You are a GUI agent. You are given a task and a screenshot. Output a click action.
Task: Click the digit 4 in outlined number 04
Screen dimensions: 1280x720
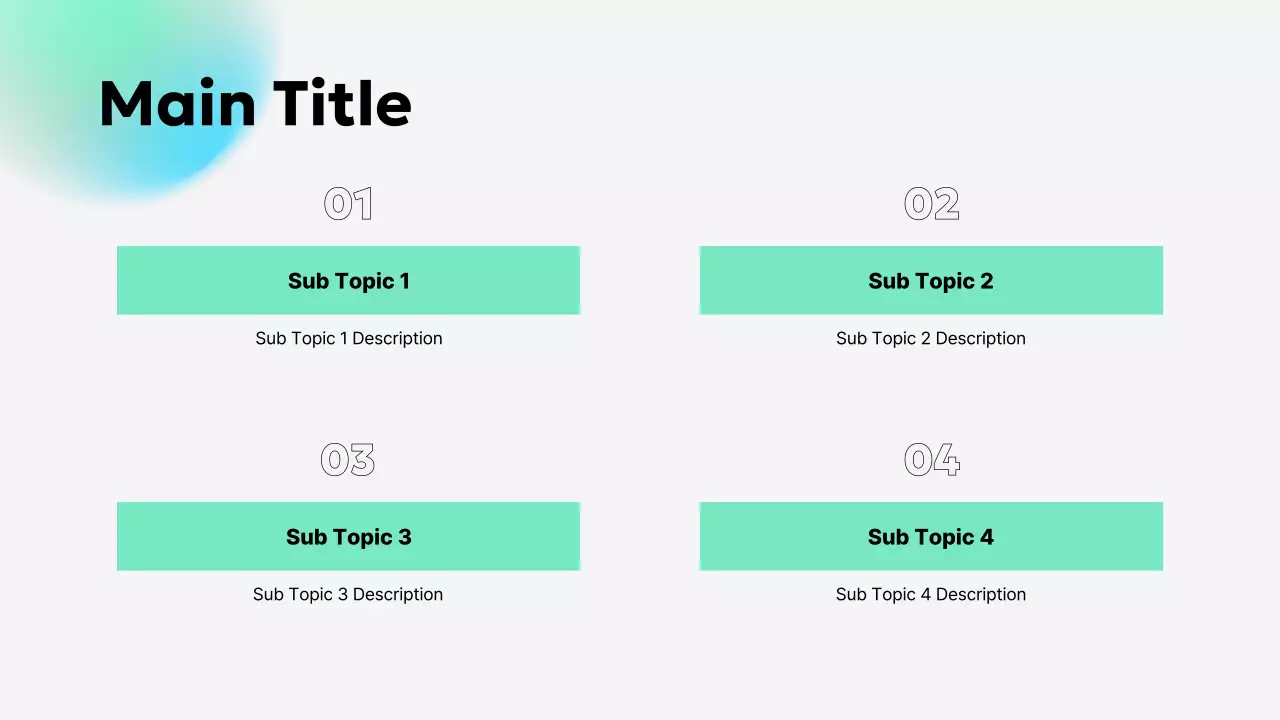[946, 460]
